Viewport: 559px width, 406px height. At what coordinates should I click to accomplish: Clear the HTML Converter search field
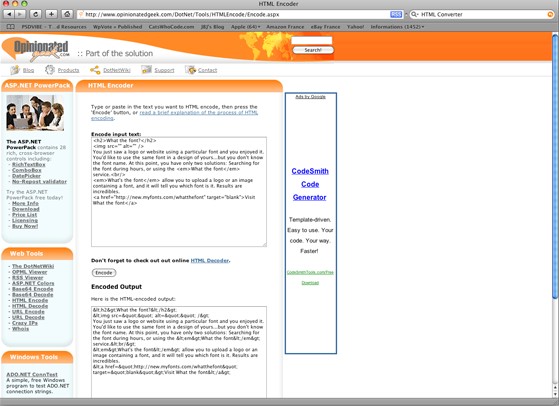click(550, 15)
